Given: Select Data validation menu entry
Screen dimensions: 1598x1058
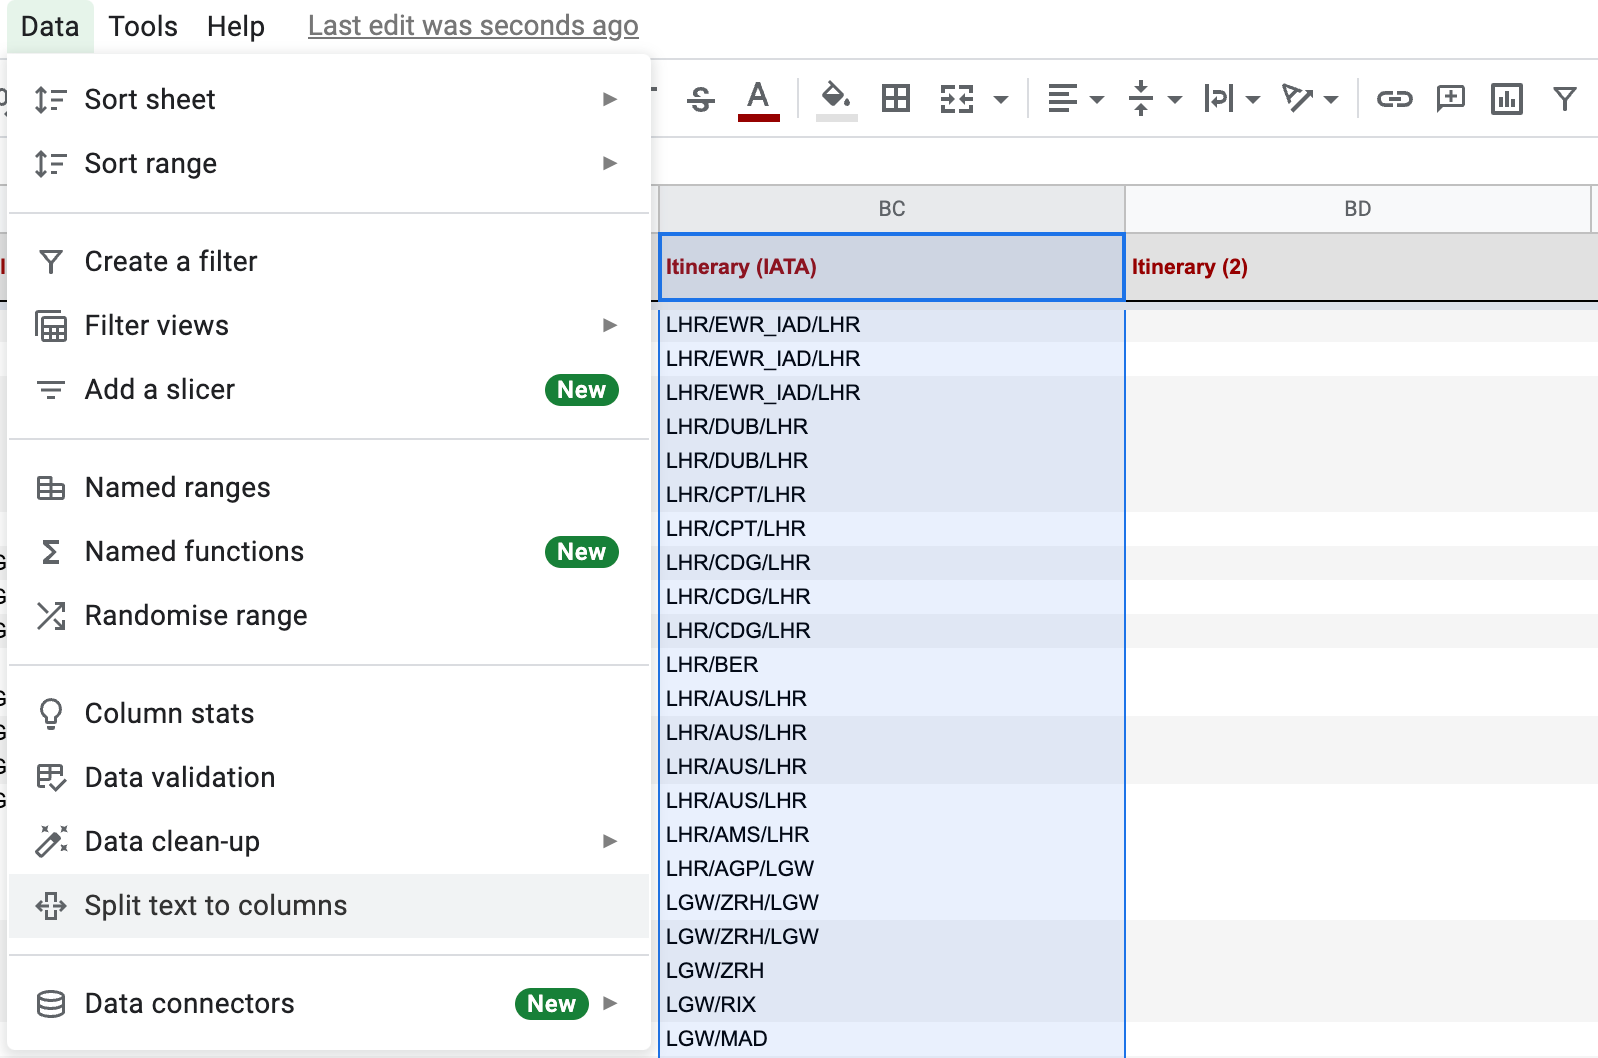Looking at the screenshot, I should [179, 778].
